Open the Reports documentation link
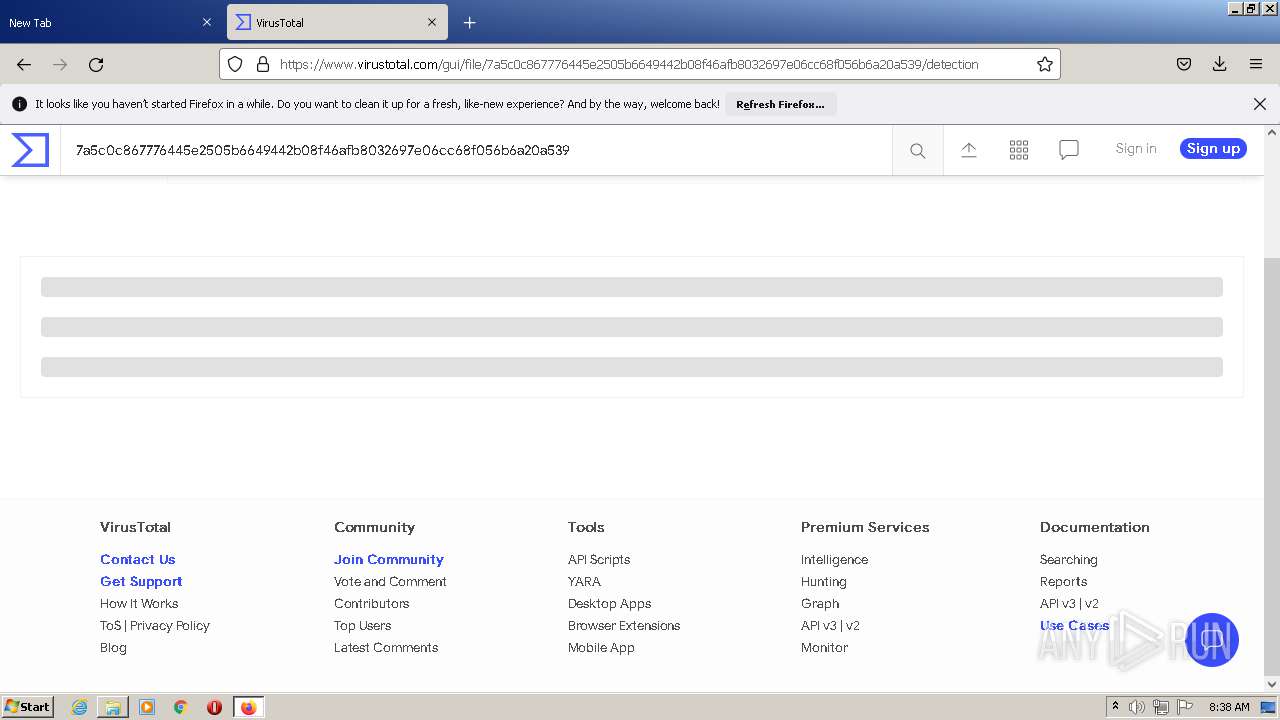Screen dimensions: 1280x720 coord(1063,581)
